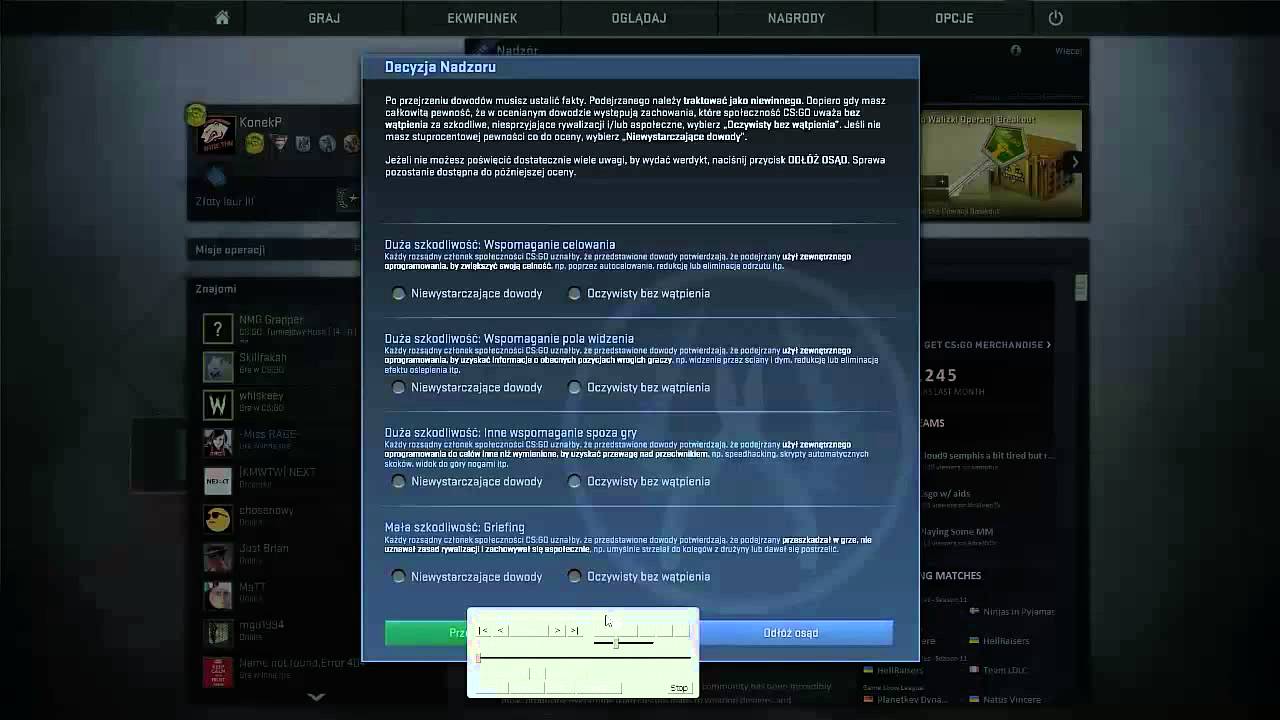Select Oczywisty bez wątpienia for Wspomaganie celowania
The image size is (1280, 720).
[574, 294]
